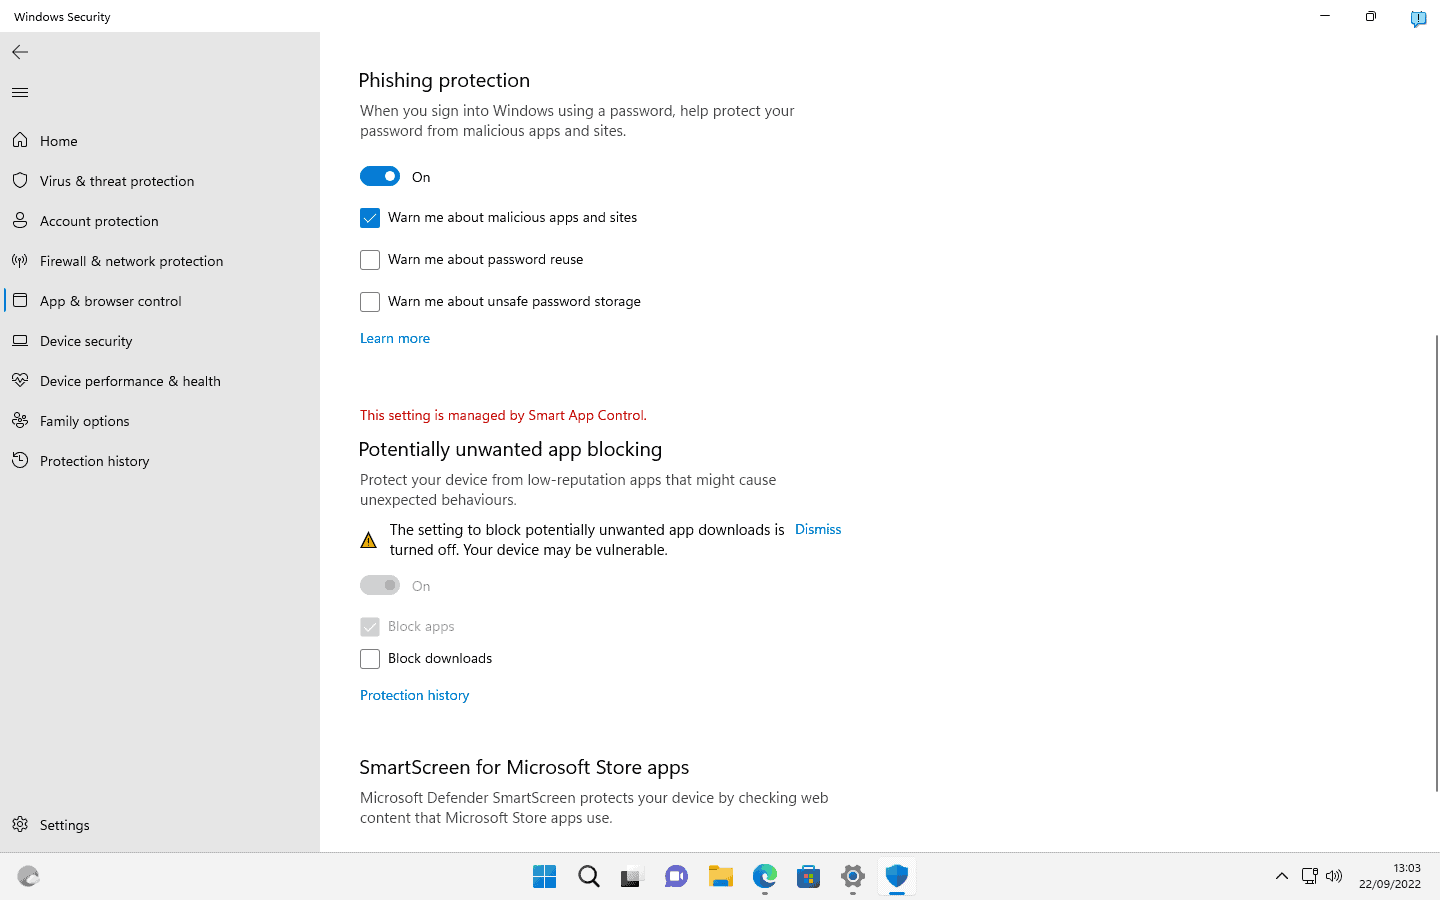Click the volume speaker tray icon
1440x900 pixels.
pyautogui.click(x=1334, y=876)
